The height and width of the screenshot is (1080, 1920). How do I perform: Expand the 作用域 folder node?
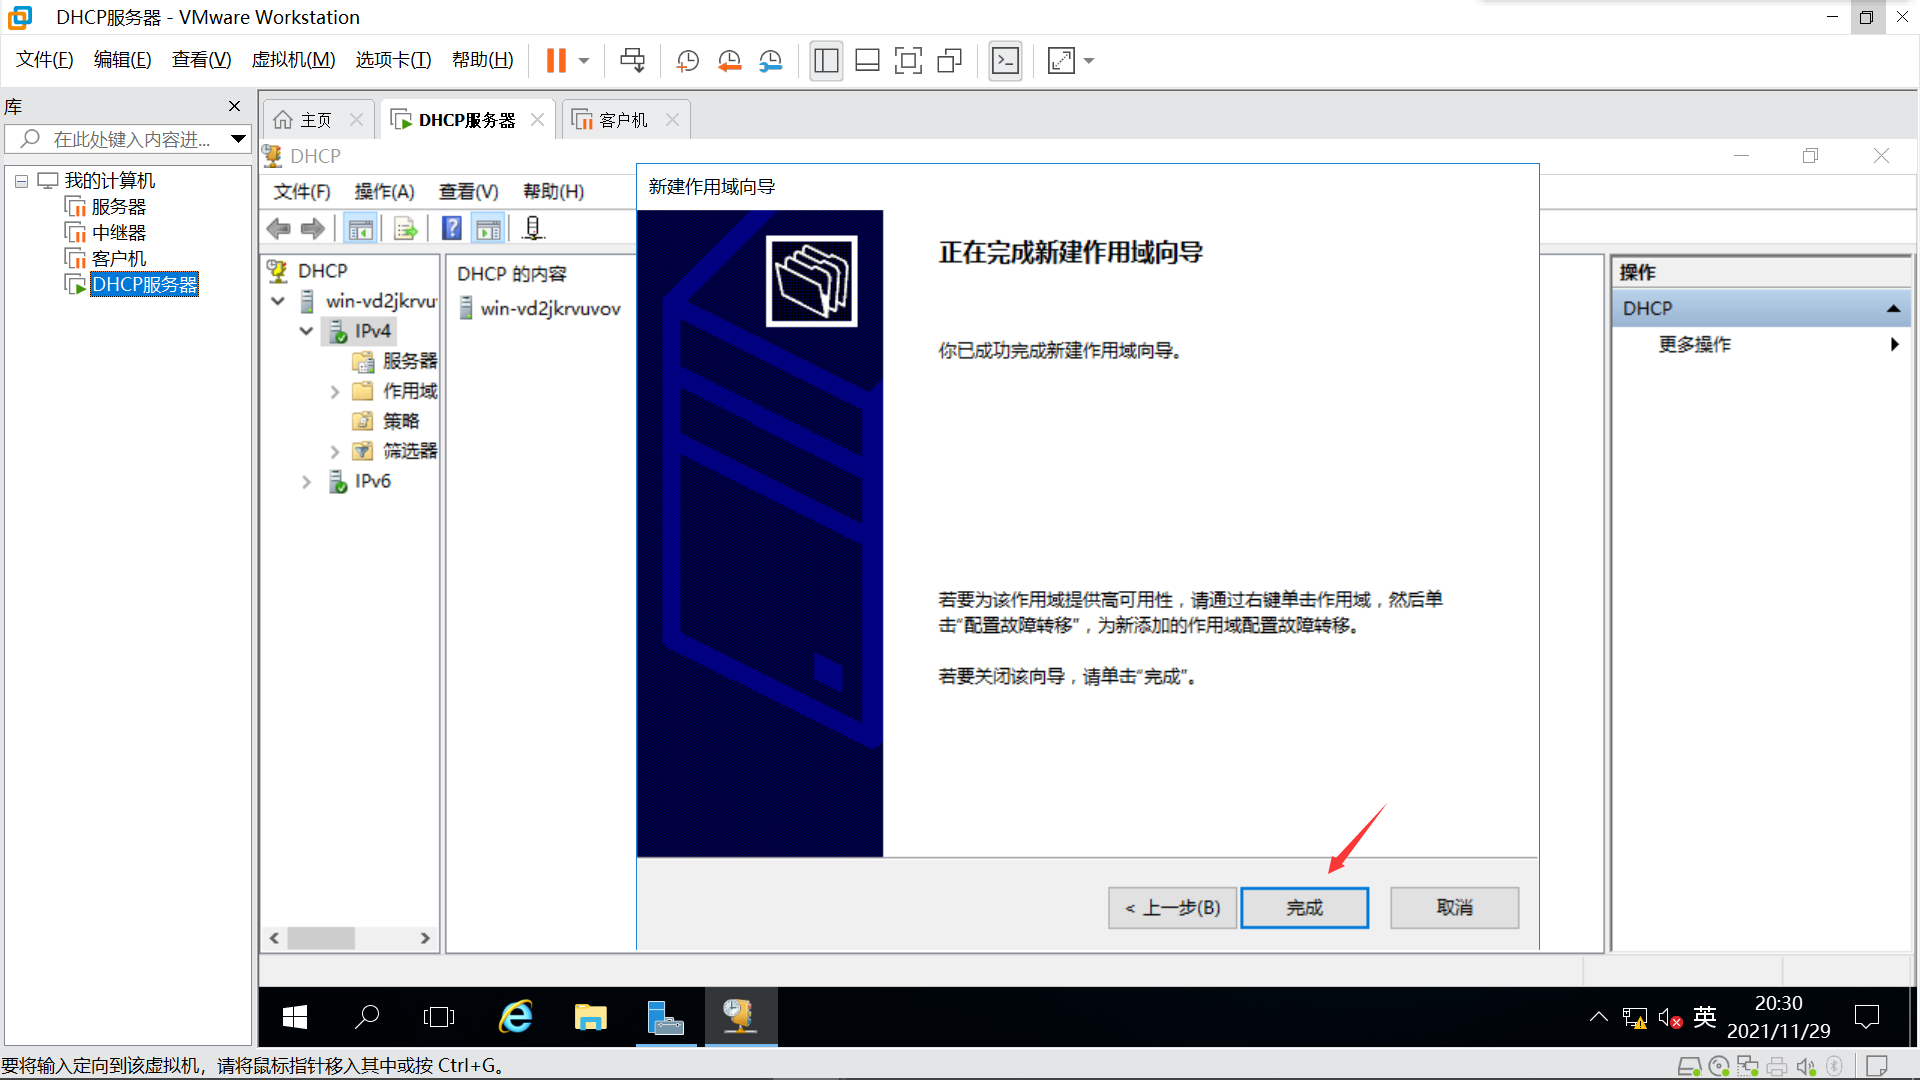(x=335, y=392)
